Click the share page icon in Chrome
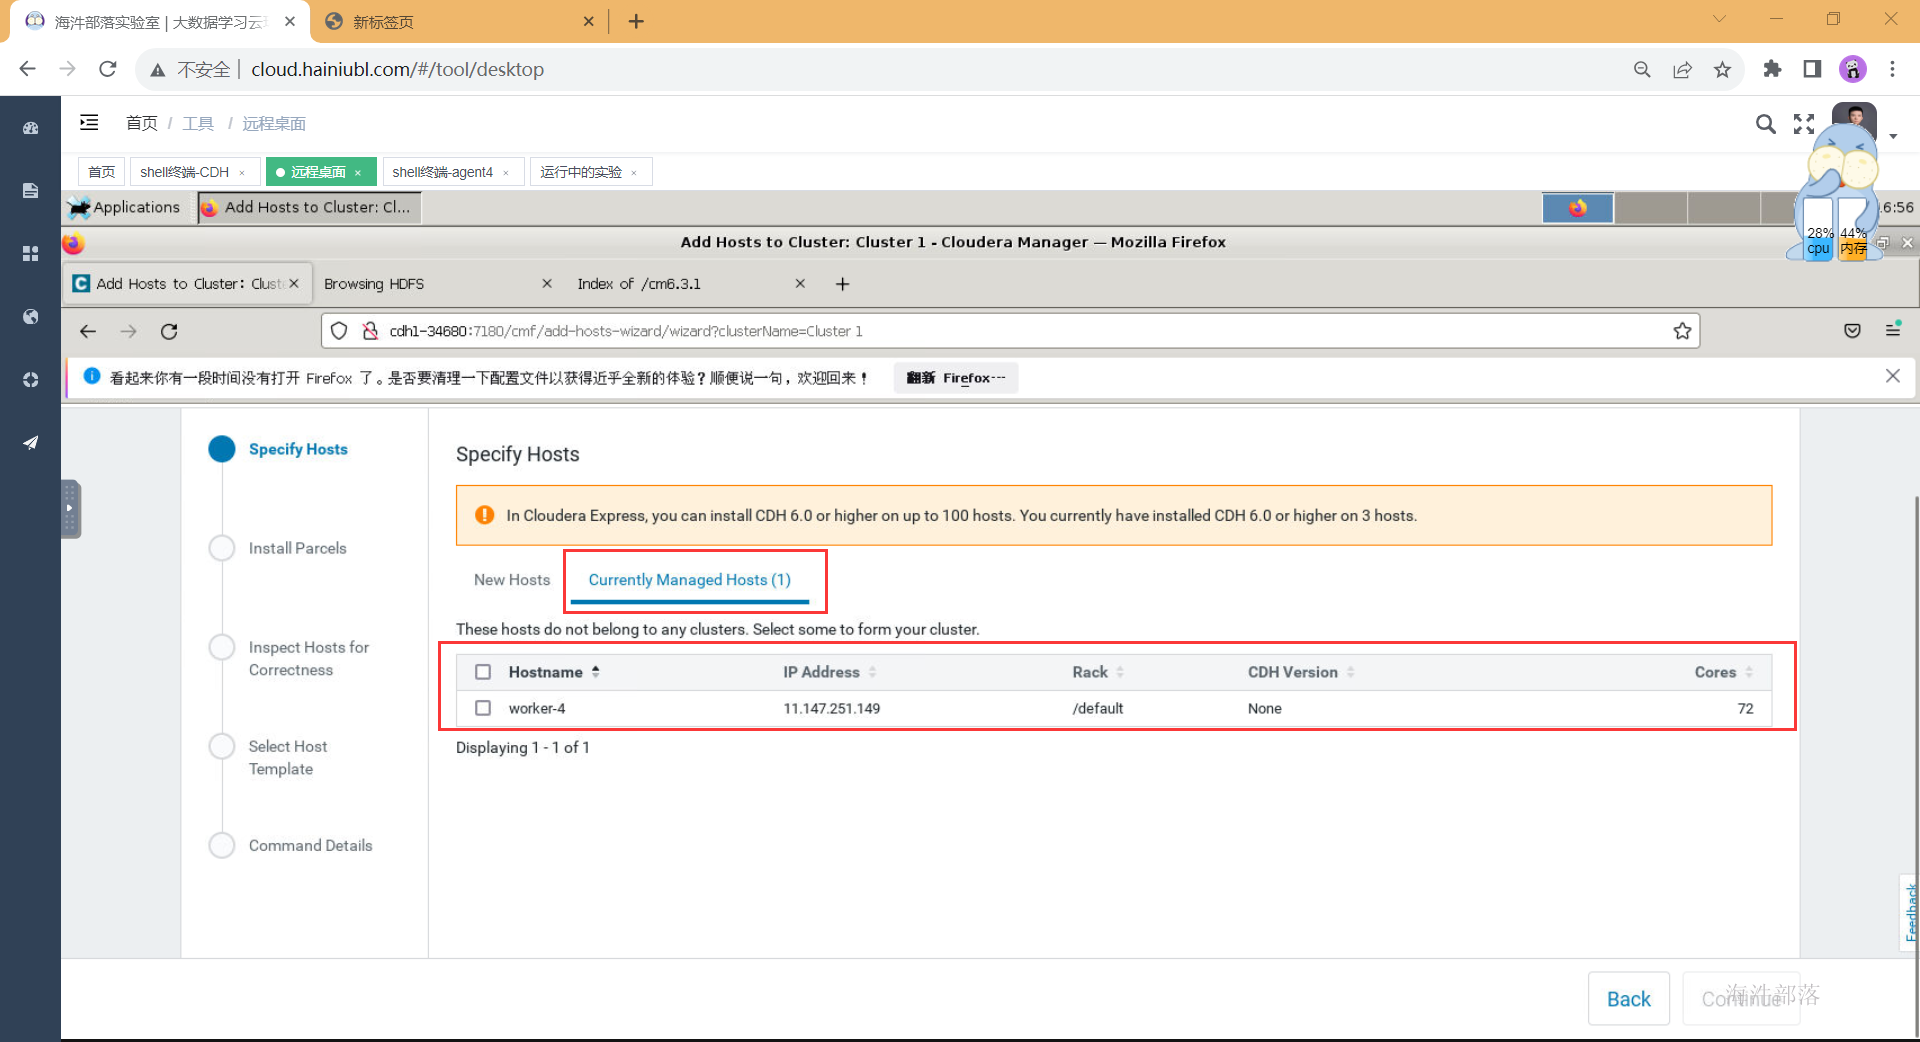1920x1042 pixels. tap(1682, 69)
